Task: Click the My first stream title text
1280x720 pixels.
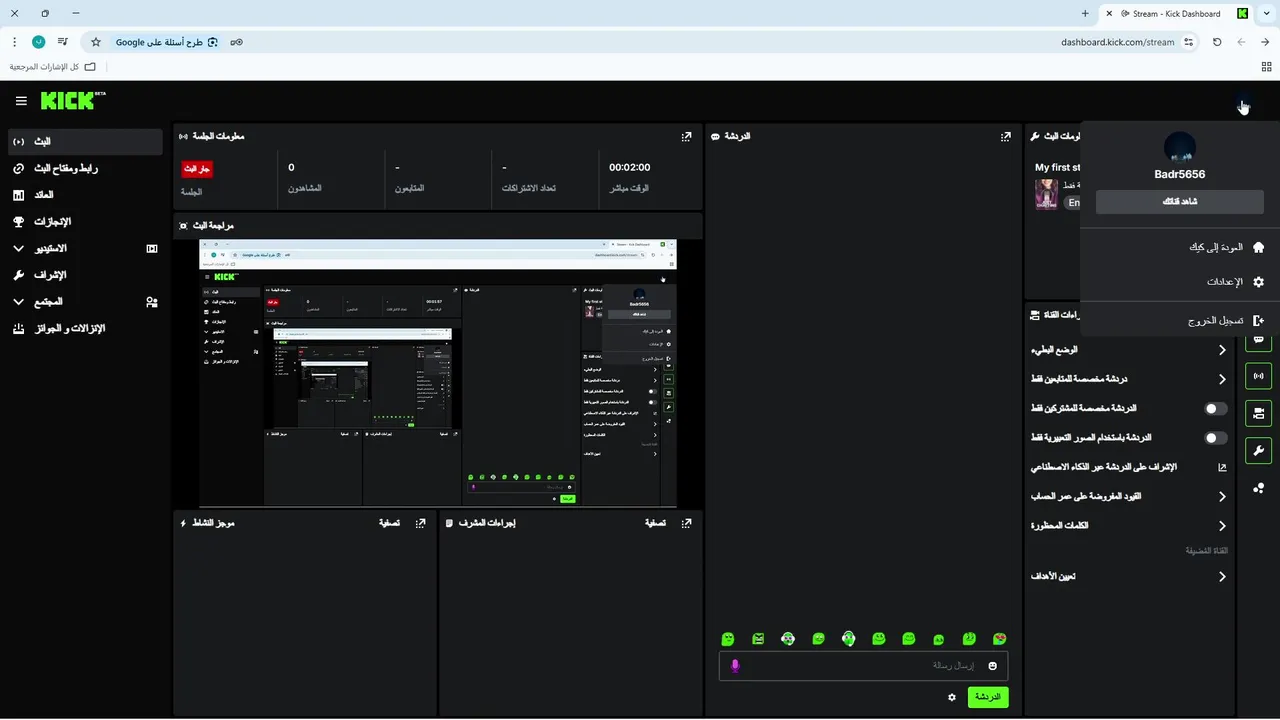Action: (x=1058, y=168)
